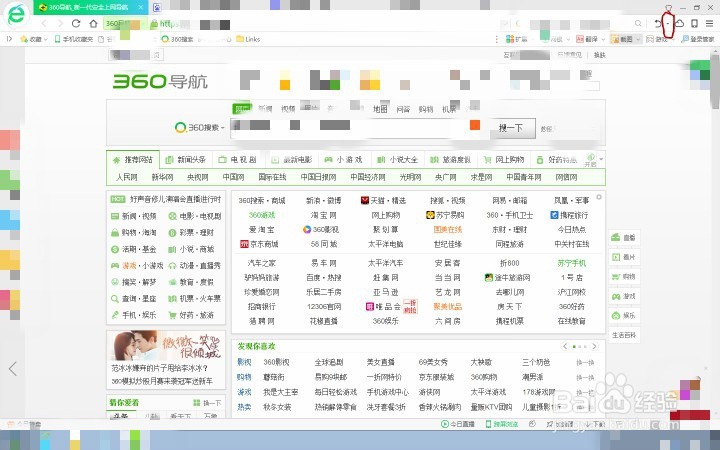The width and height of the screenshot is (720, 450).
Task: Open the 娱乐 right sidebar shortcut
Action: pos(624,315)
